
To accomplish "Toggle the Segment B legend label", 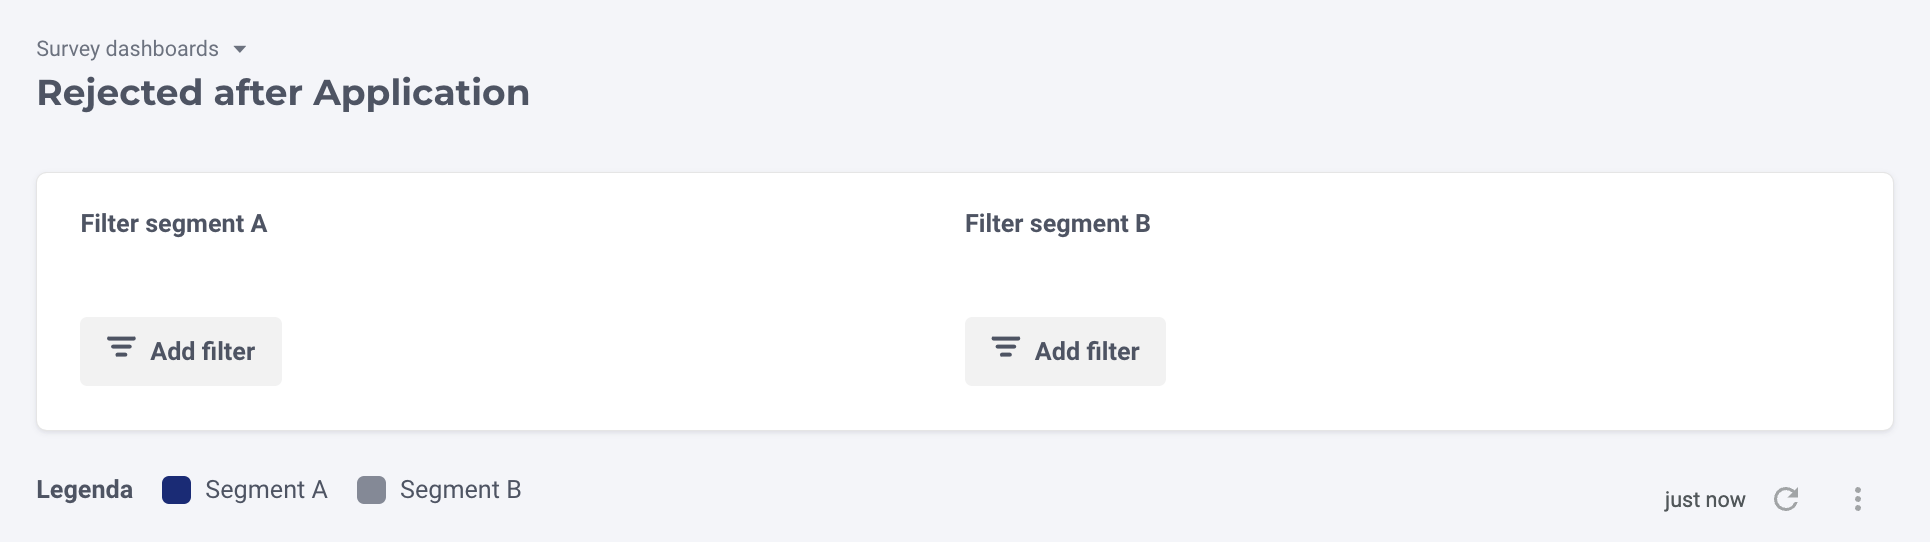I will coord(460,490).
